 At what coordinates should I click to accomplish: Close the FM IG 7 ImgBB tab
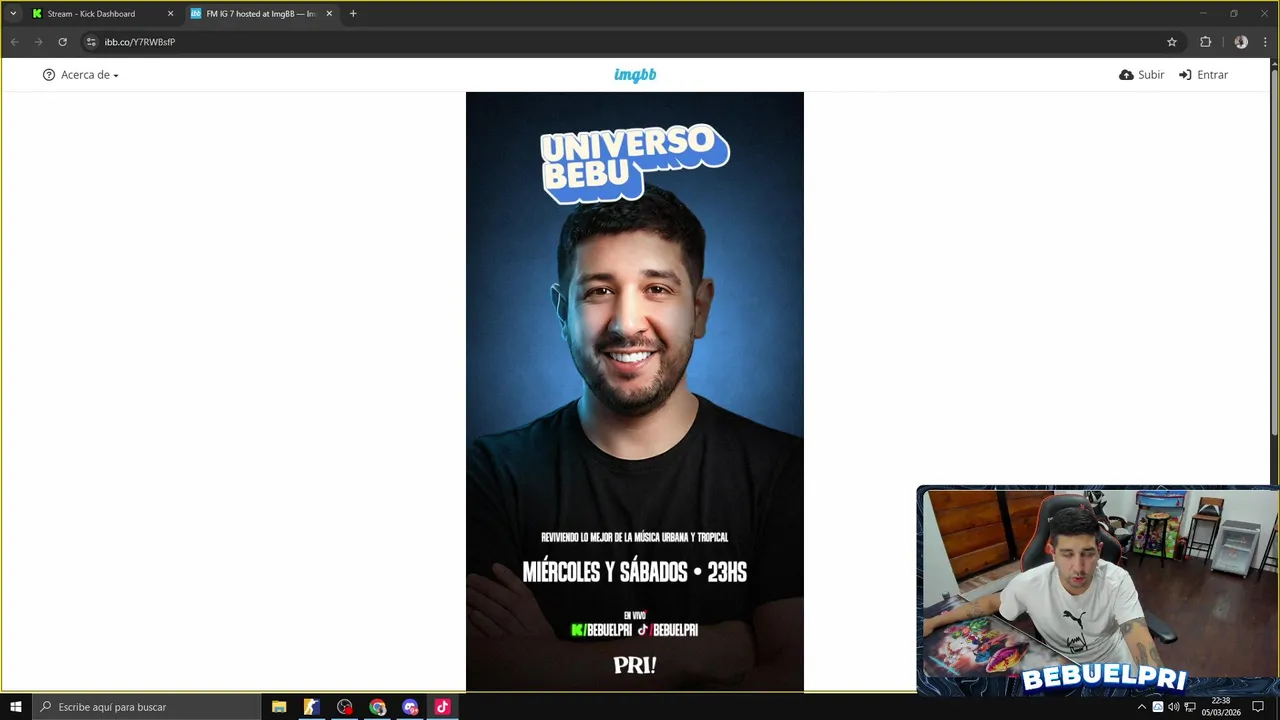[329, 14]
